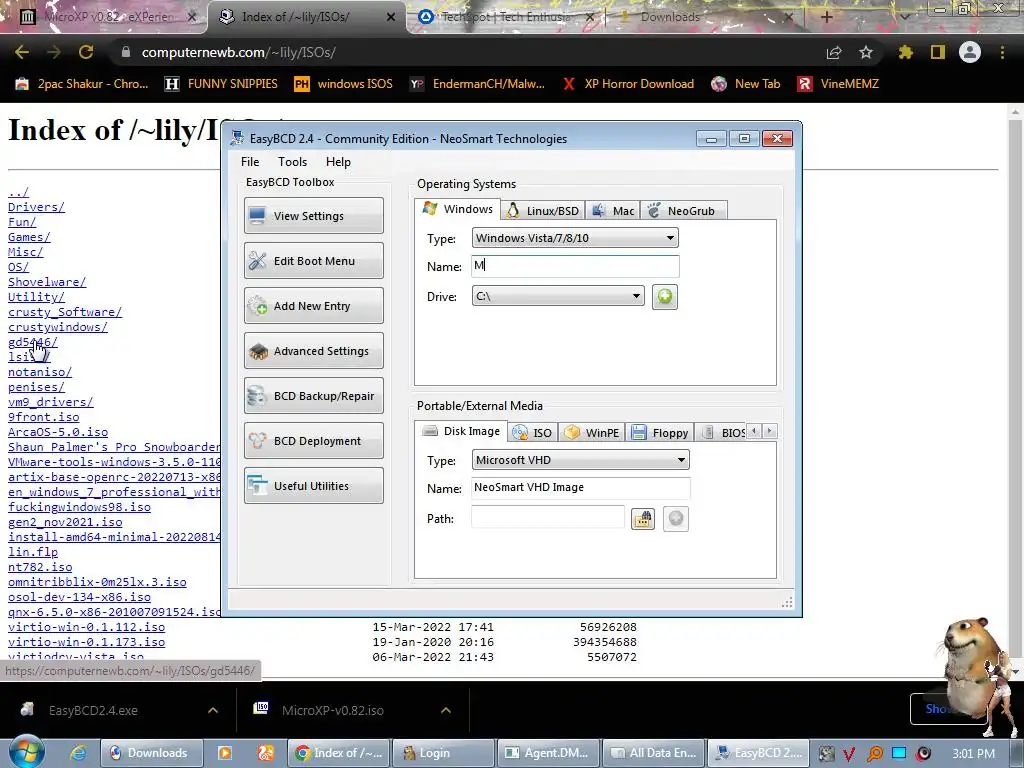Image resolution: width=1024 pixels, height=768 pixels.
Task: Open the VineMEMZ bookmark
Action: tap(839, 84)
